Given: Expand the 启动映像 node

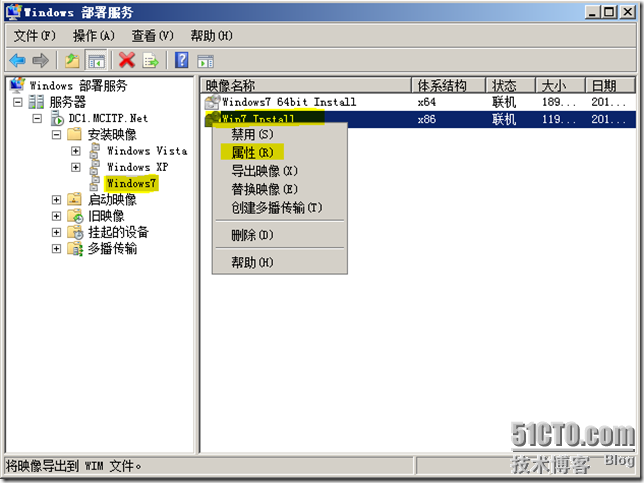Looking at the screenshot, I should pos(56,200).
